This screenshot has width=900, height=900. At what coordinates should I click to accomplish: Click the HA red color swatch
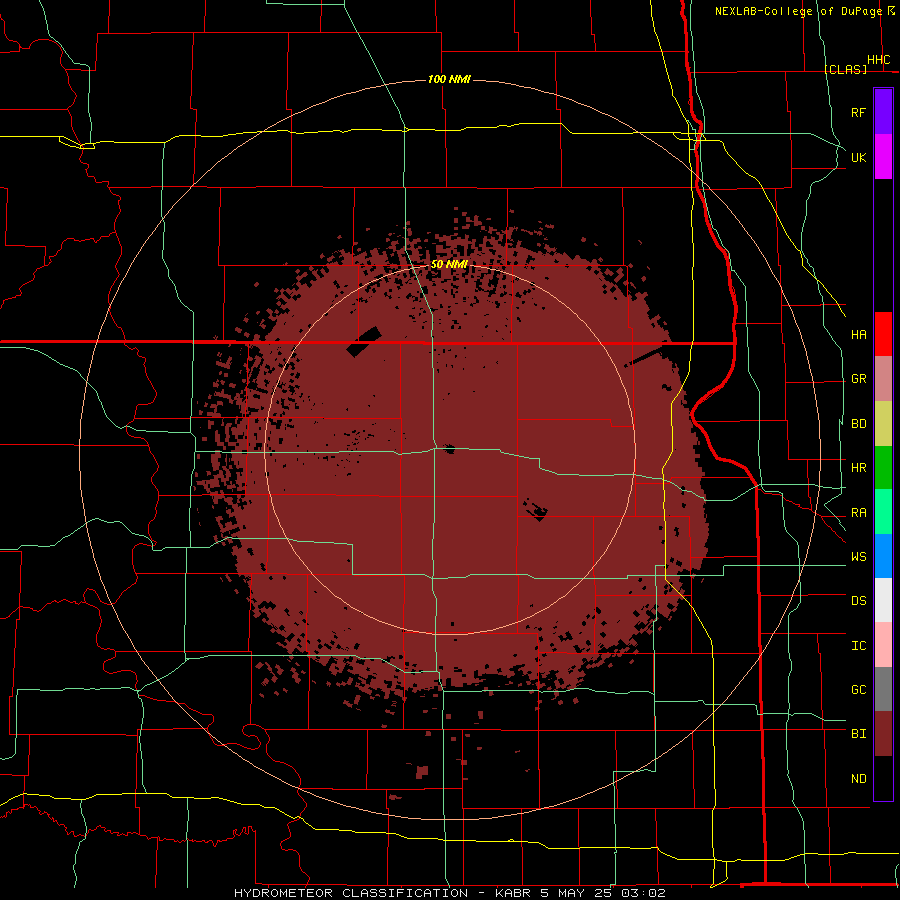point(883,334)
